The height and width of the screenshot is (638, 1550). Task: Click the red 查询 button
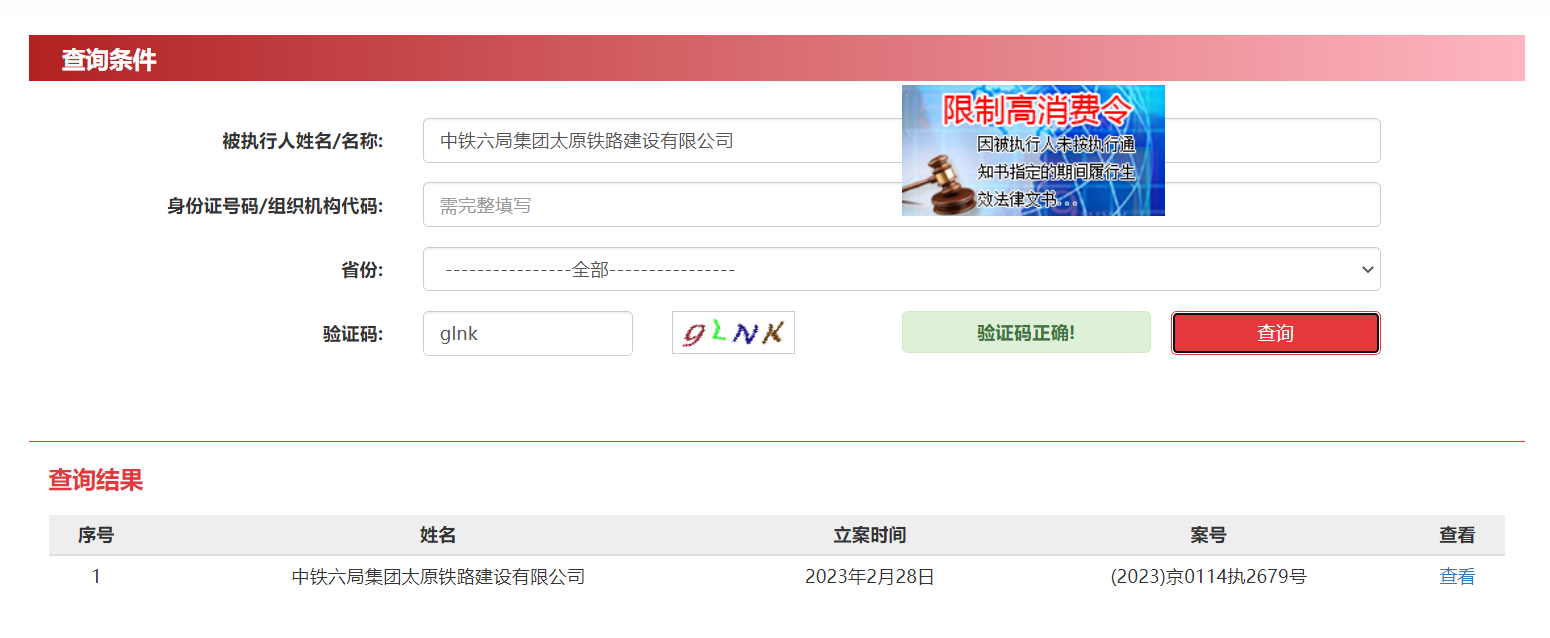tap(1275, 333)
